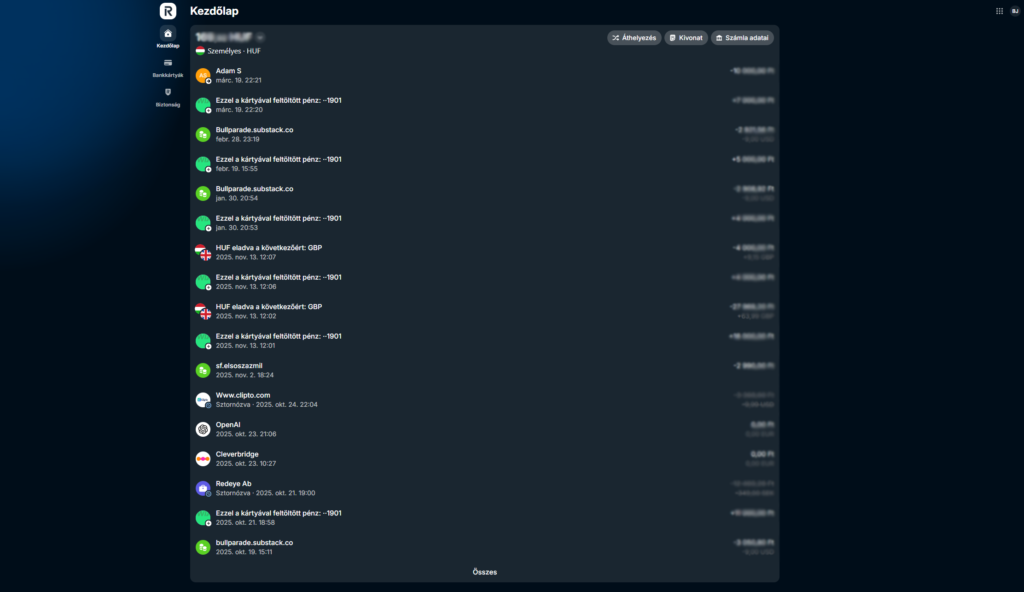Click the Cleverbridge logo icon
This screenshot has height=592, width=1024.
(x=203, y=459)
